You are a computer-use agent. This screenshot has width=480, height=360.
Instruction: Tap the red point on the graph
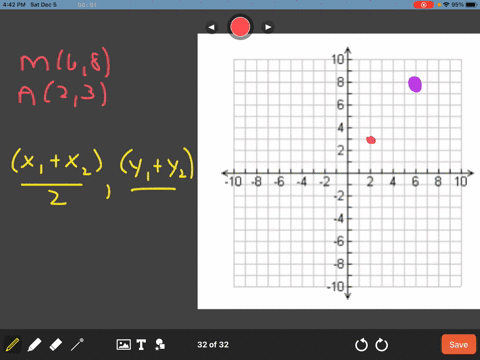point(371,140)
